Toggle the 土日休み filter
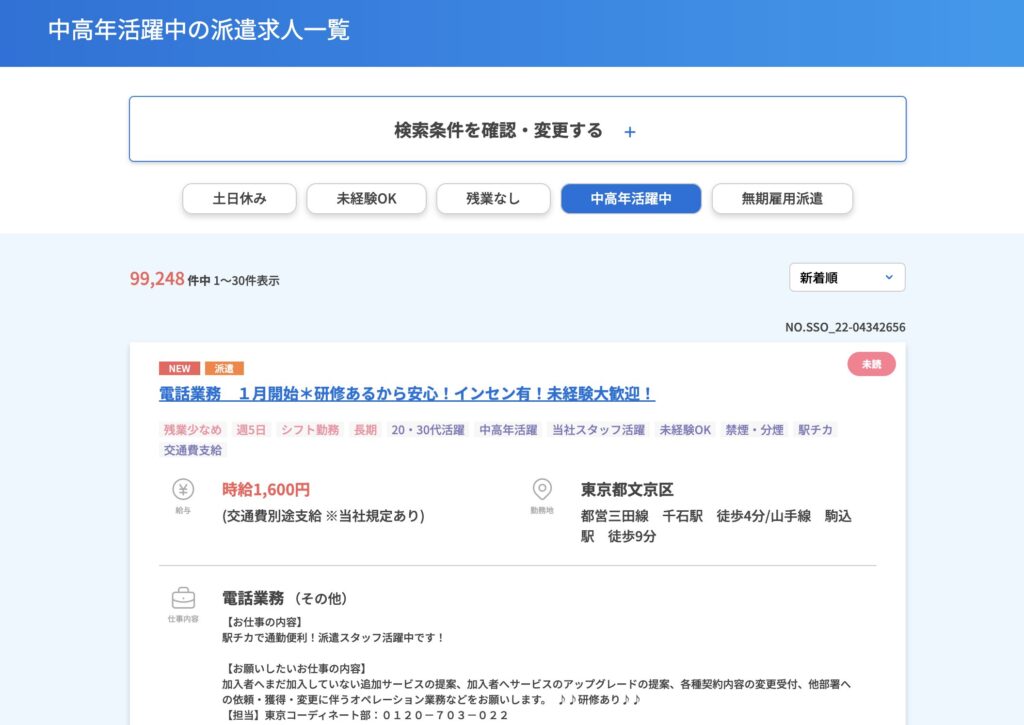This screenshot has height=725, width=1024. pos(240,198)
